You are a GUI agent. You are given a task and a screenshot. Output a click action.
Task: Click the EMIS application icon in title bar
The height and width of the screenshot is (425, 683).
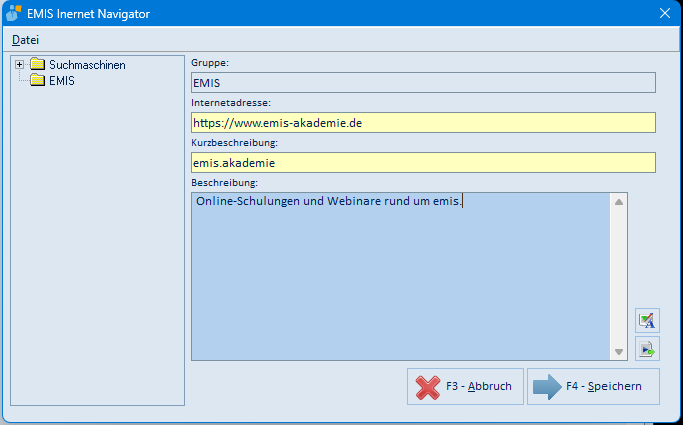coord(14,13)
